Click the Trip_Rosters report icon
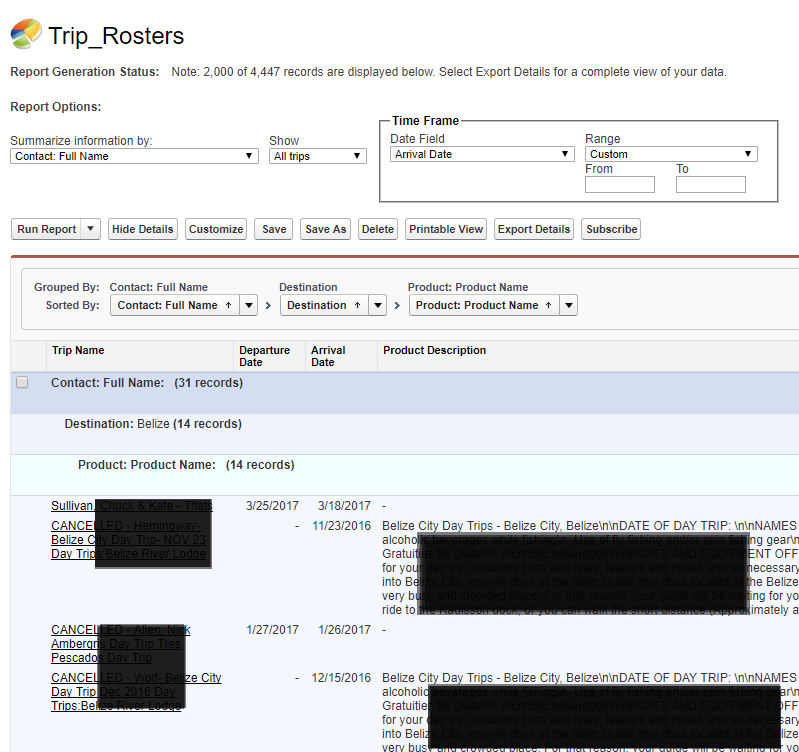This screenshot has height=752, width=799. (x=26, y=34)
